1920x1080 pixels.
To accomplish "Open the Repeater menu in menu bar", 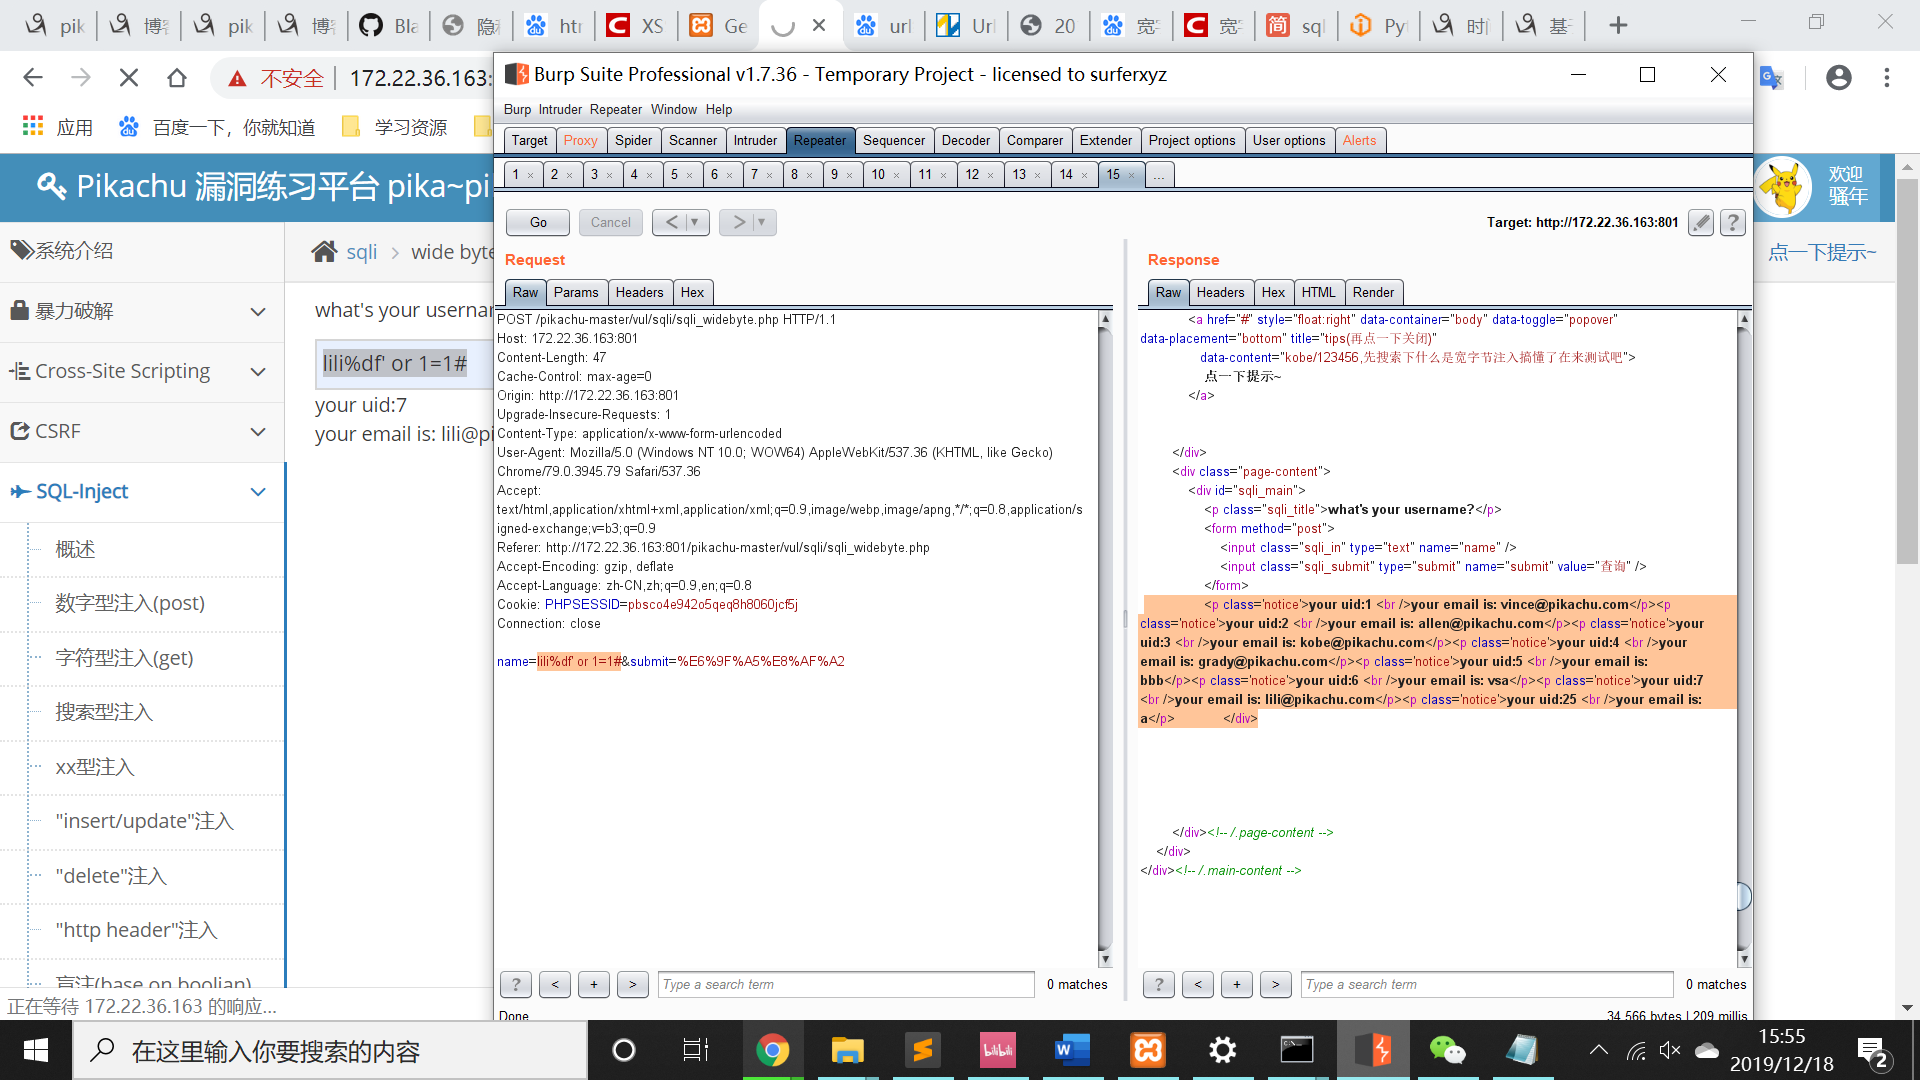I will pos(615,109).
